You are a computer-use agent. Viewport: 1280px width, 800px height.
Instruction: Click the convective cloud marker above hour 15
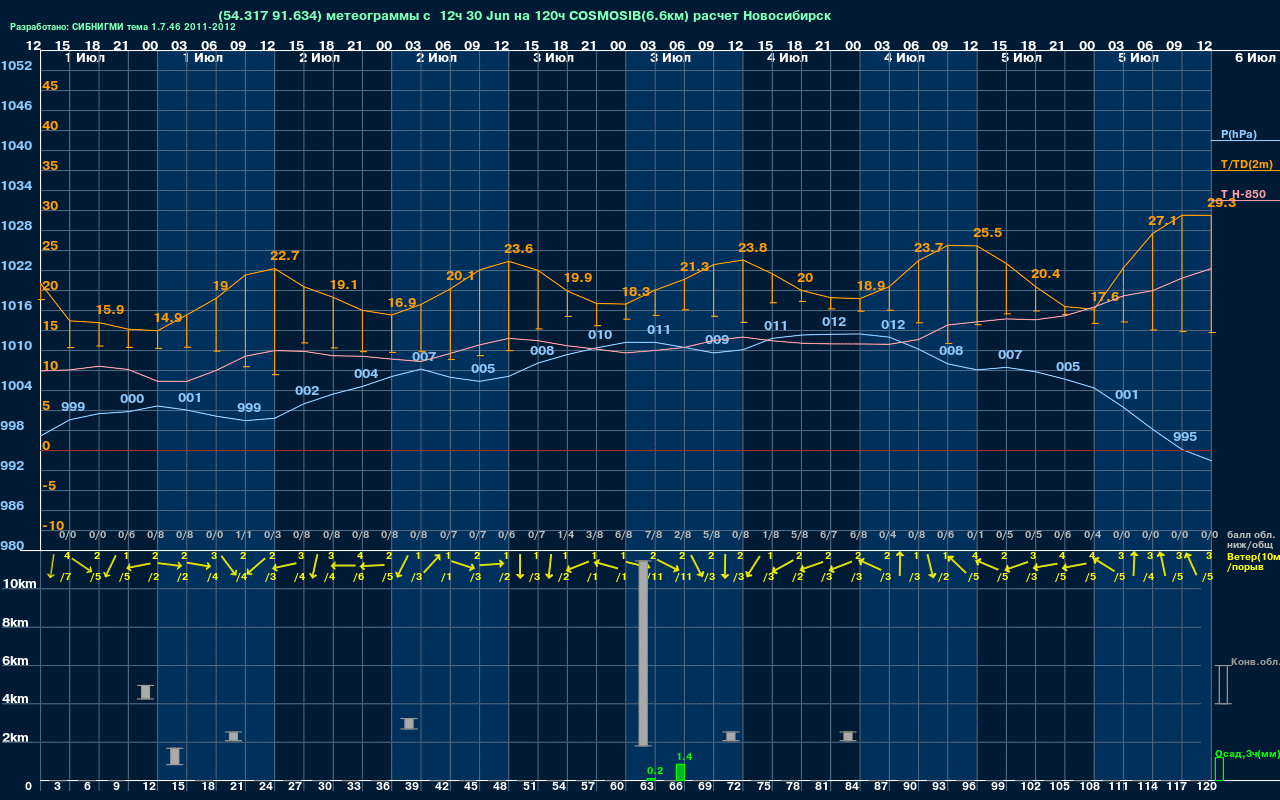click(175, 756)
